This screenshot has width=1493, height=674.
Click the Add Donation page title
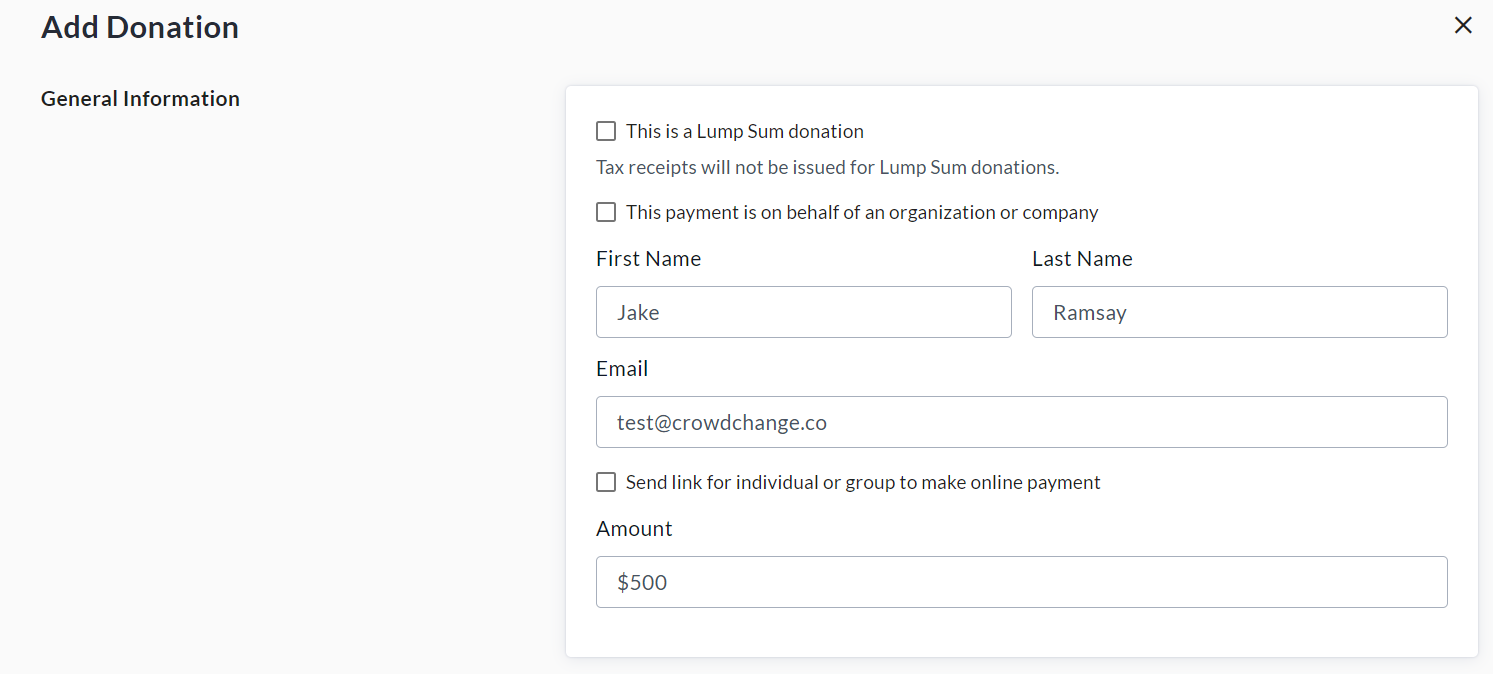click(140, 27)
